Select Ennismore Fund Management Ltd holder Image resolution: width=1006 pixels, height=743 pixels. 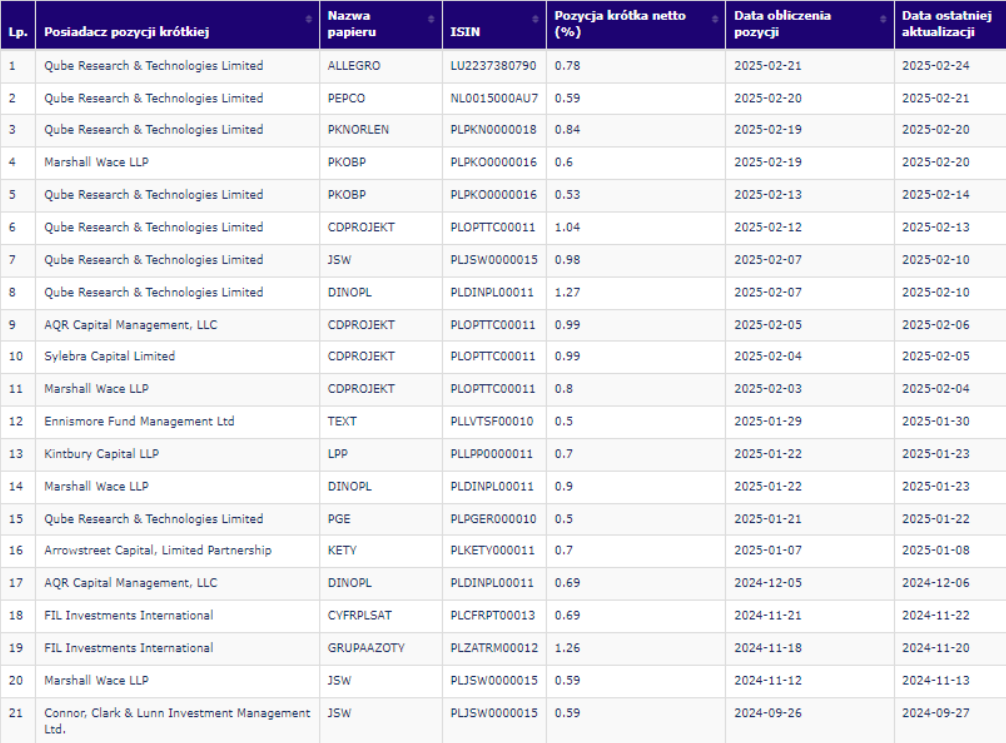[139, 422]
